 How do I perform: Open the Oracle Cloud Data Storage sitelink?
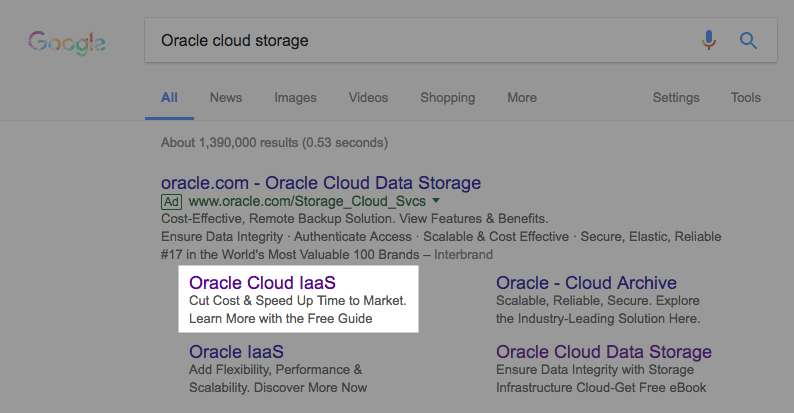pyautogui.click(x=603, y=352)
